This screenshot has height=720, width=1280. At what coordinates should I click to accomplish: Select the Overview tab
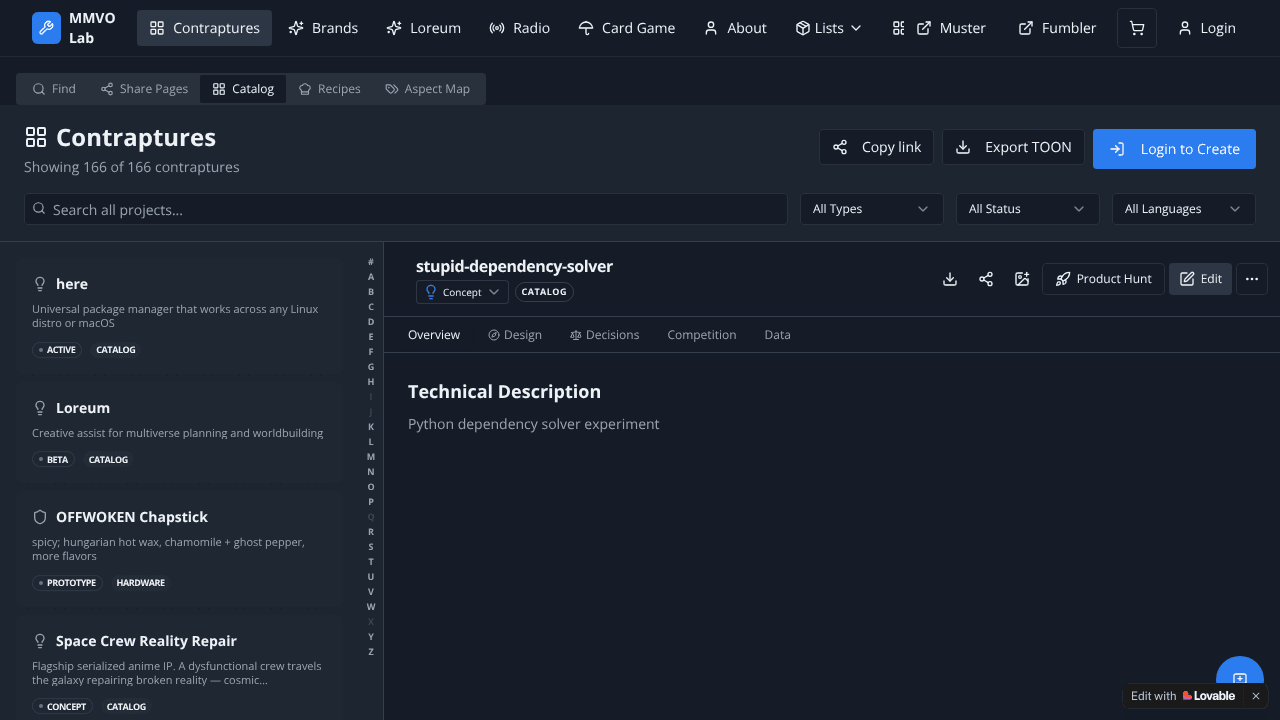(434, 335)
